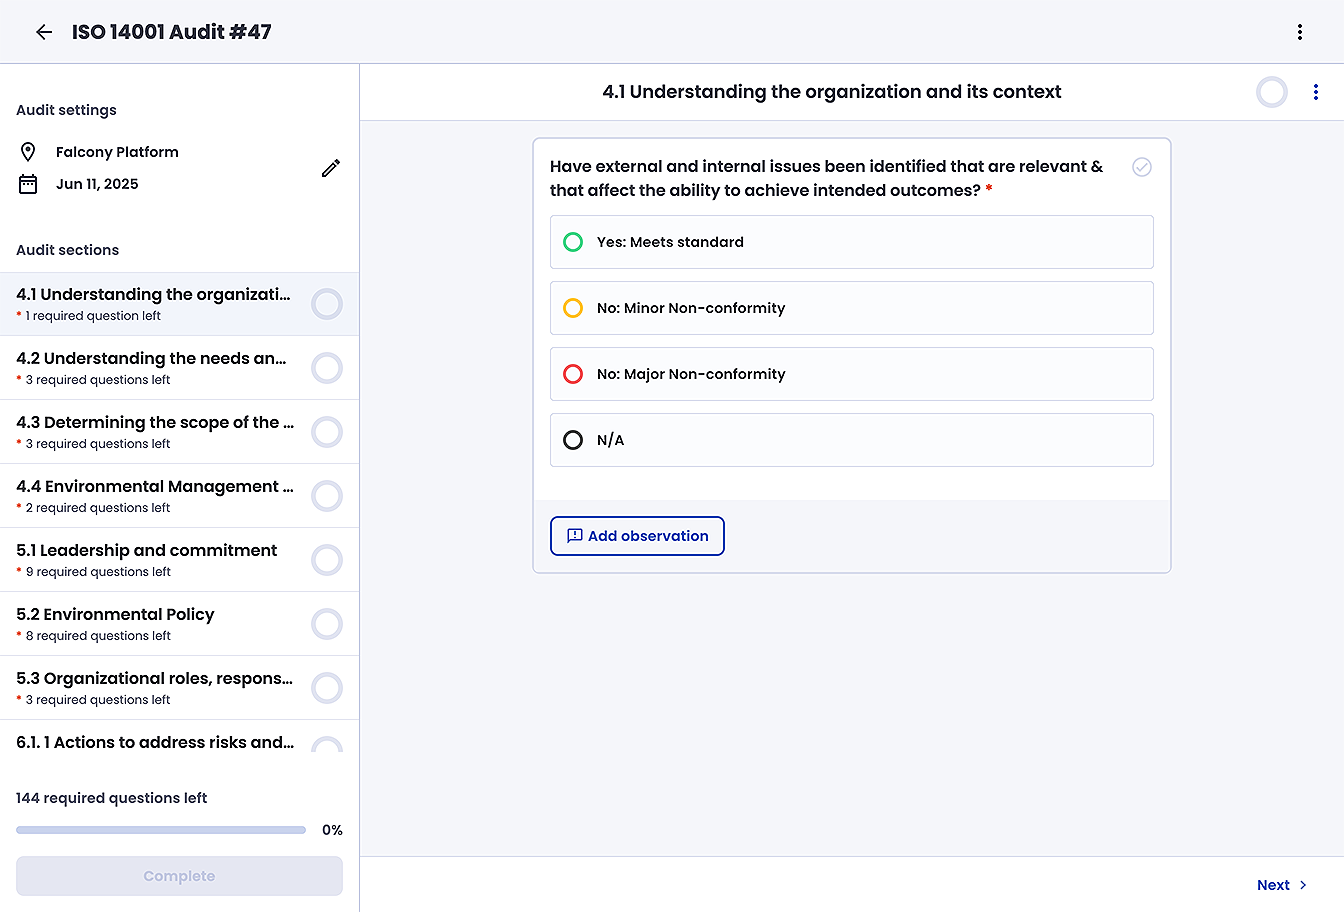Click progress ring for 4.1 section row
Viewport: 1344px width, 912px height.
(327, 304)
